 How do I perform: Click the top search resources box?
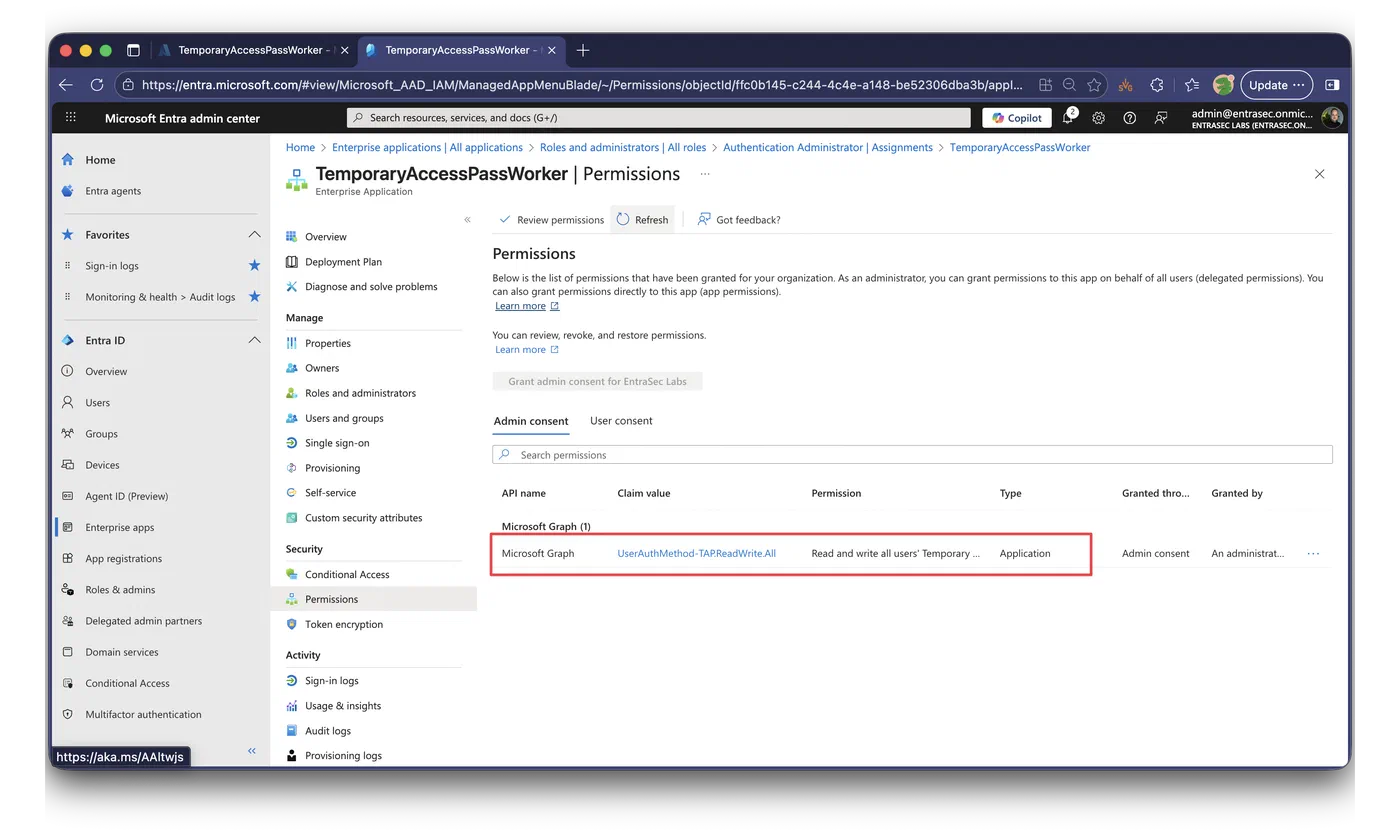point(658,118)
